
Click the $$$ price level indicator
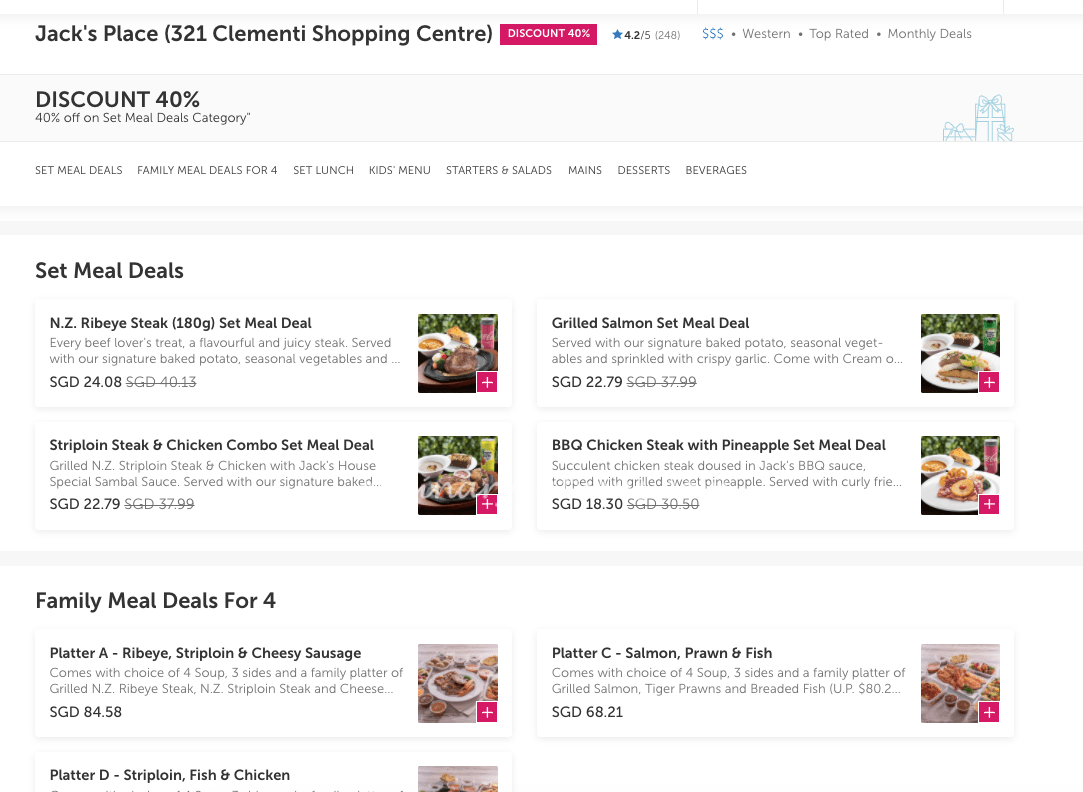713,34
